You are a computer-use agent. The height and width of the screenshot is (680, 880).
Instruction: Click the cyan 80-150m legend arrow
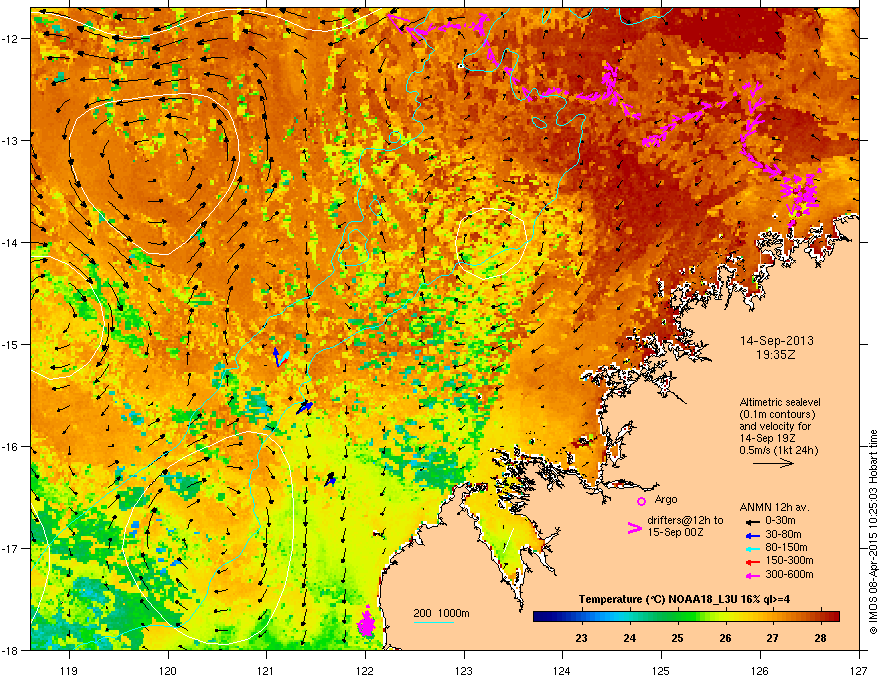pos(751,548)
